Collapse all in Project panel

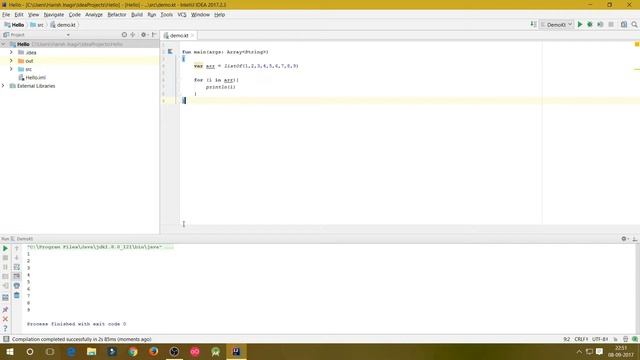(x=133, y=35)
